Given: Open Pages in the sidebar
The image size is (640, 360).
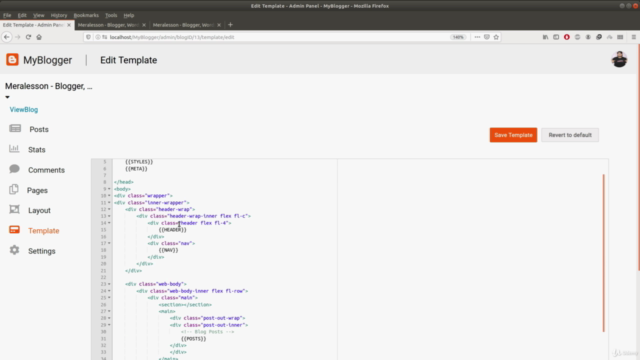Looking at the screenshot, I should click(37, 191).
